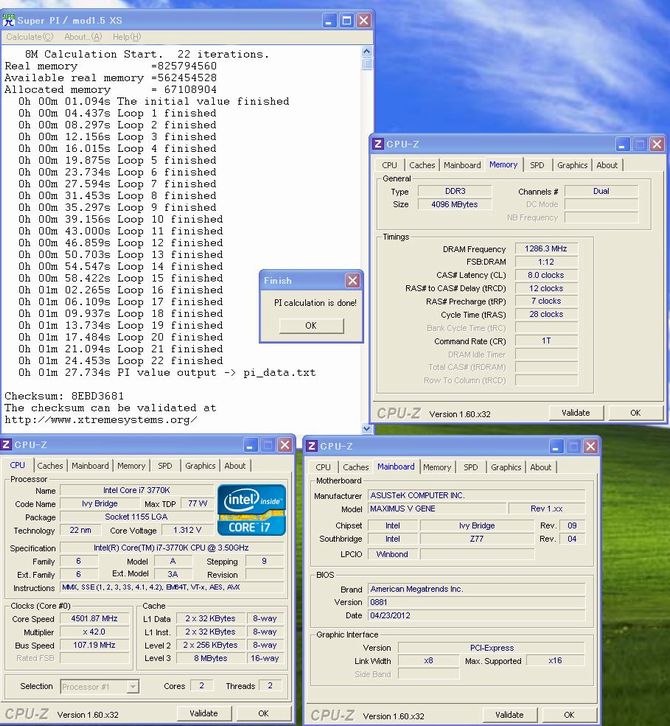Image resolution: width=670 pixels, height=726 pixels.
Task: Click the Loop 22 finished line
Action: pyautogui.click(x=120, y=361)
